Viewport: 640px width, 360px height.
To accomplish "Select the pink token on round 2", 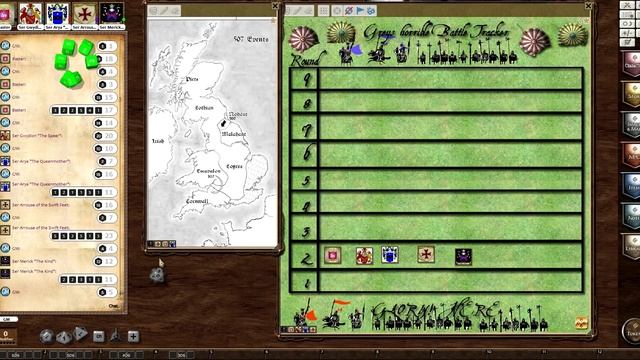I will pos(332,256).
